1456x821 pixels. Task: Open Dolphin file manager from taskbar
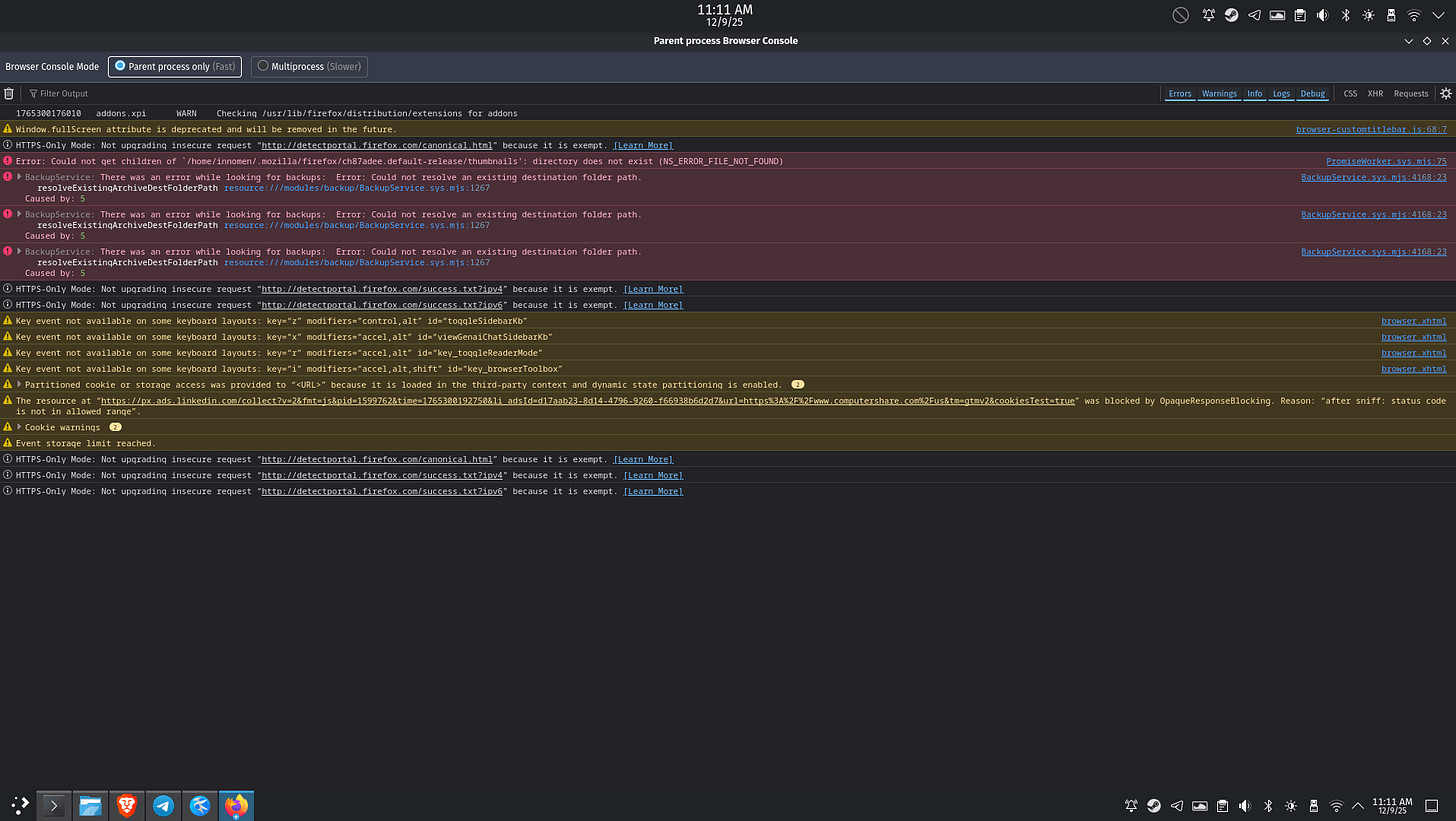[90, 805]
